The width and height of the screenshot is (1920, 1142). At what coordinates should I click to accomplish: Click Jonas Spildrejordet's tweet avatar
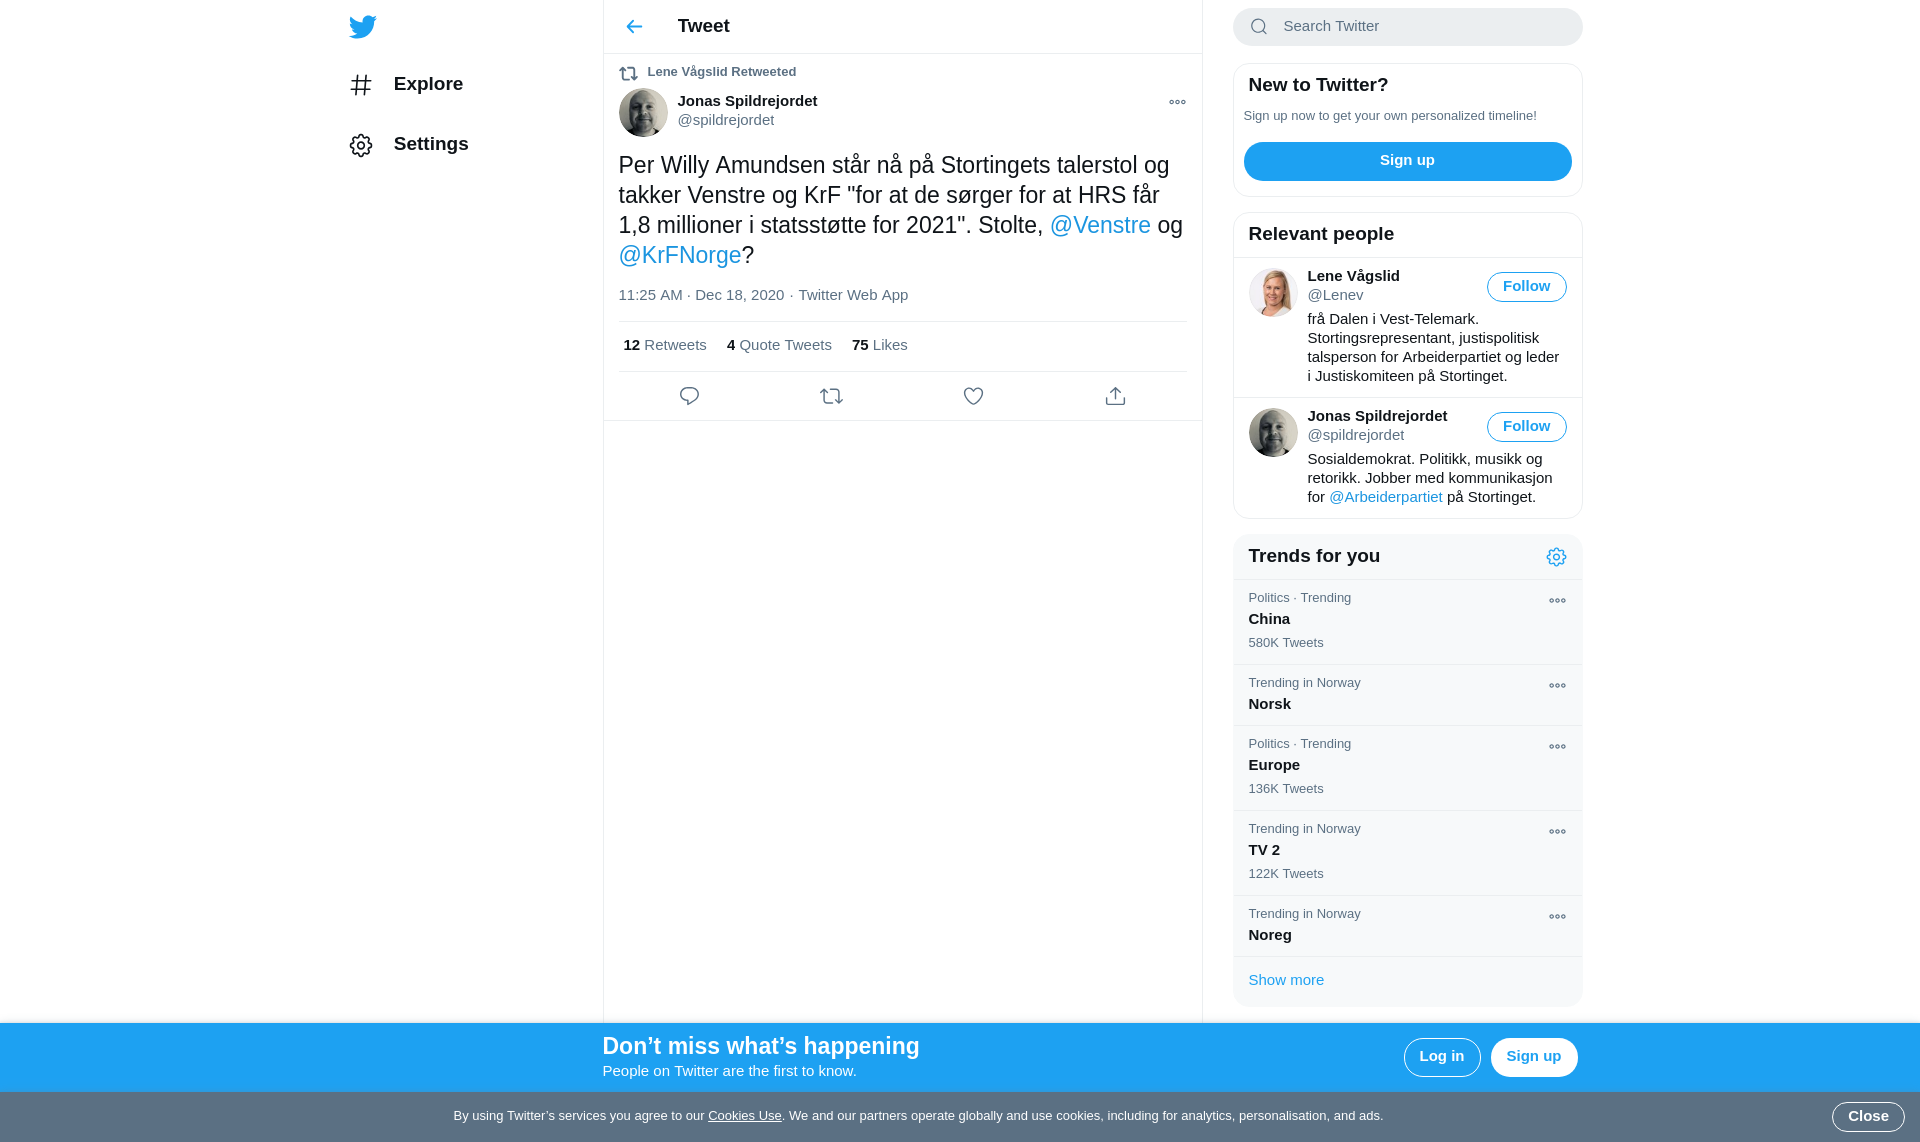coord(643,112)
